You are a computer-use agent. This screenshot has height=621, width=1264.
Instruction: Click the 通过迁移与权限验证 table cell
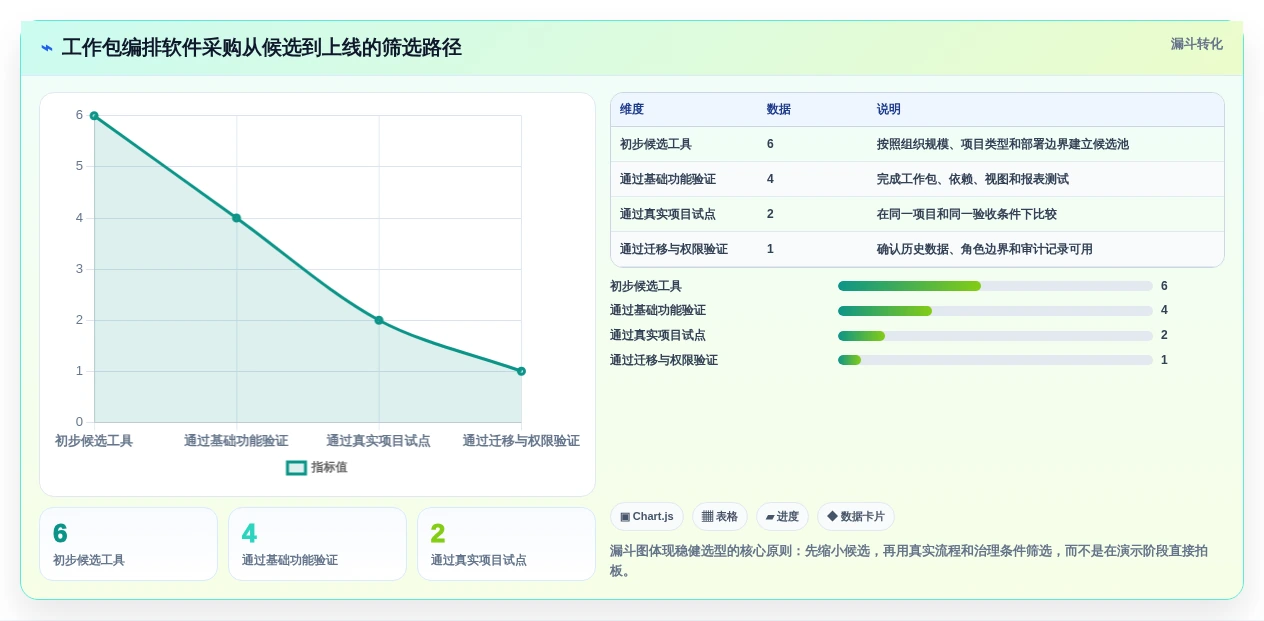pyautogui.click(x=674, y=249)
